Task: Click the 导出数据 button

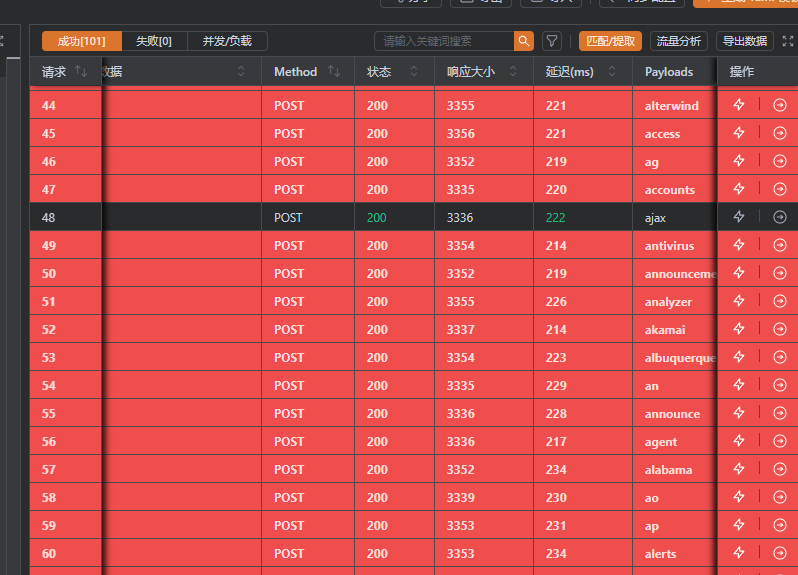Action: click(x=745, y=41)
